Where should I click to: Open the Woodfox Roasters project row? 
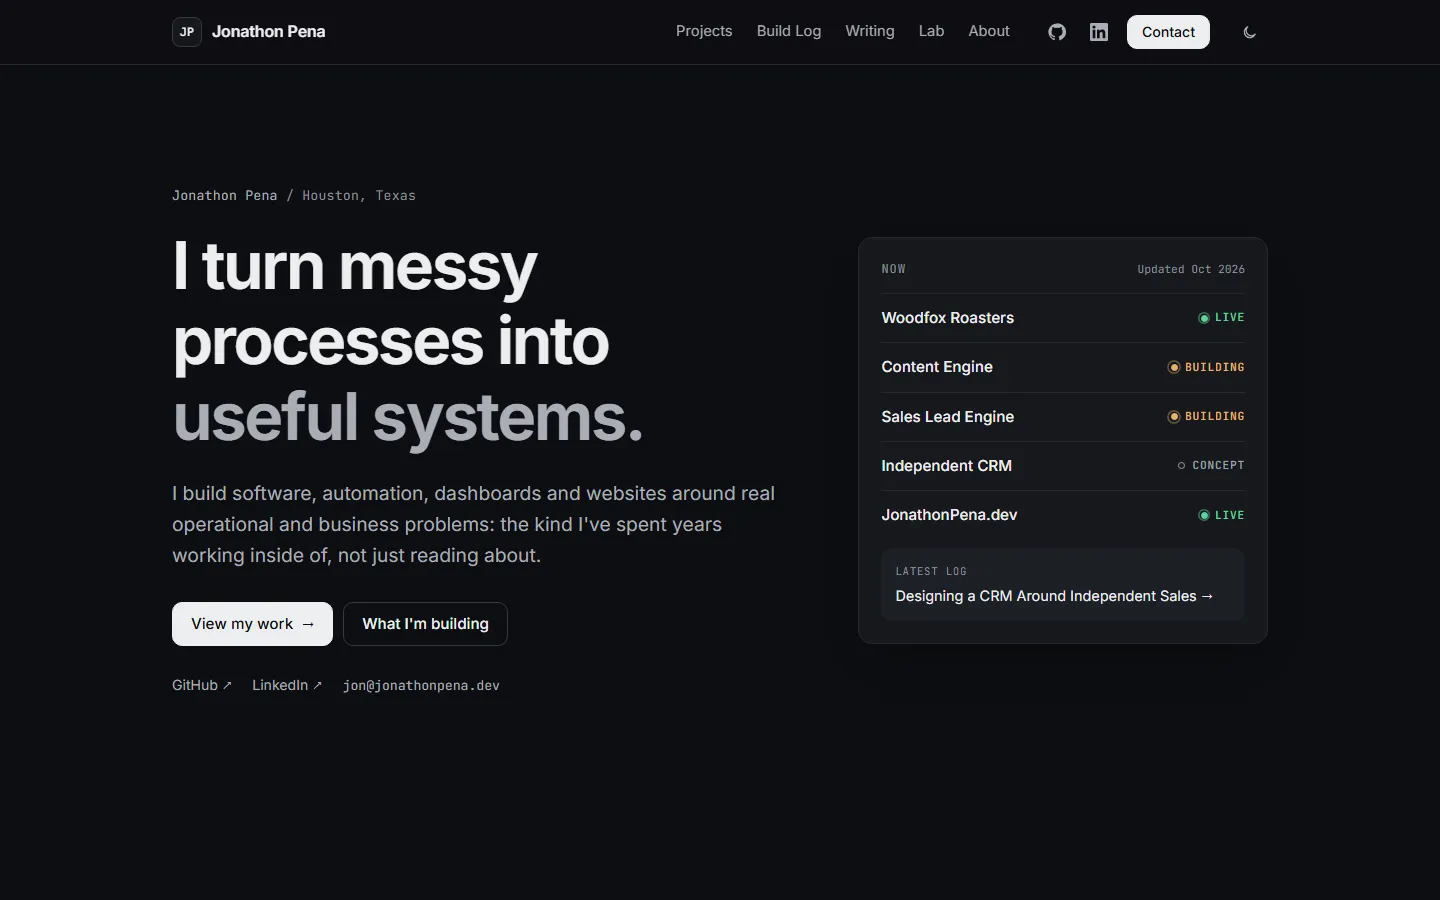coord(1063,318)
